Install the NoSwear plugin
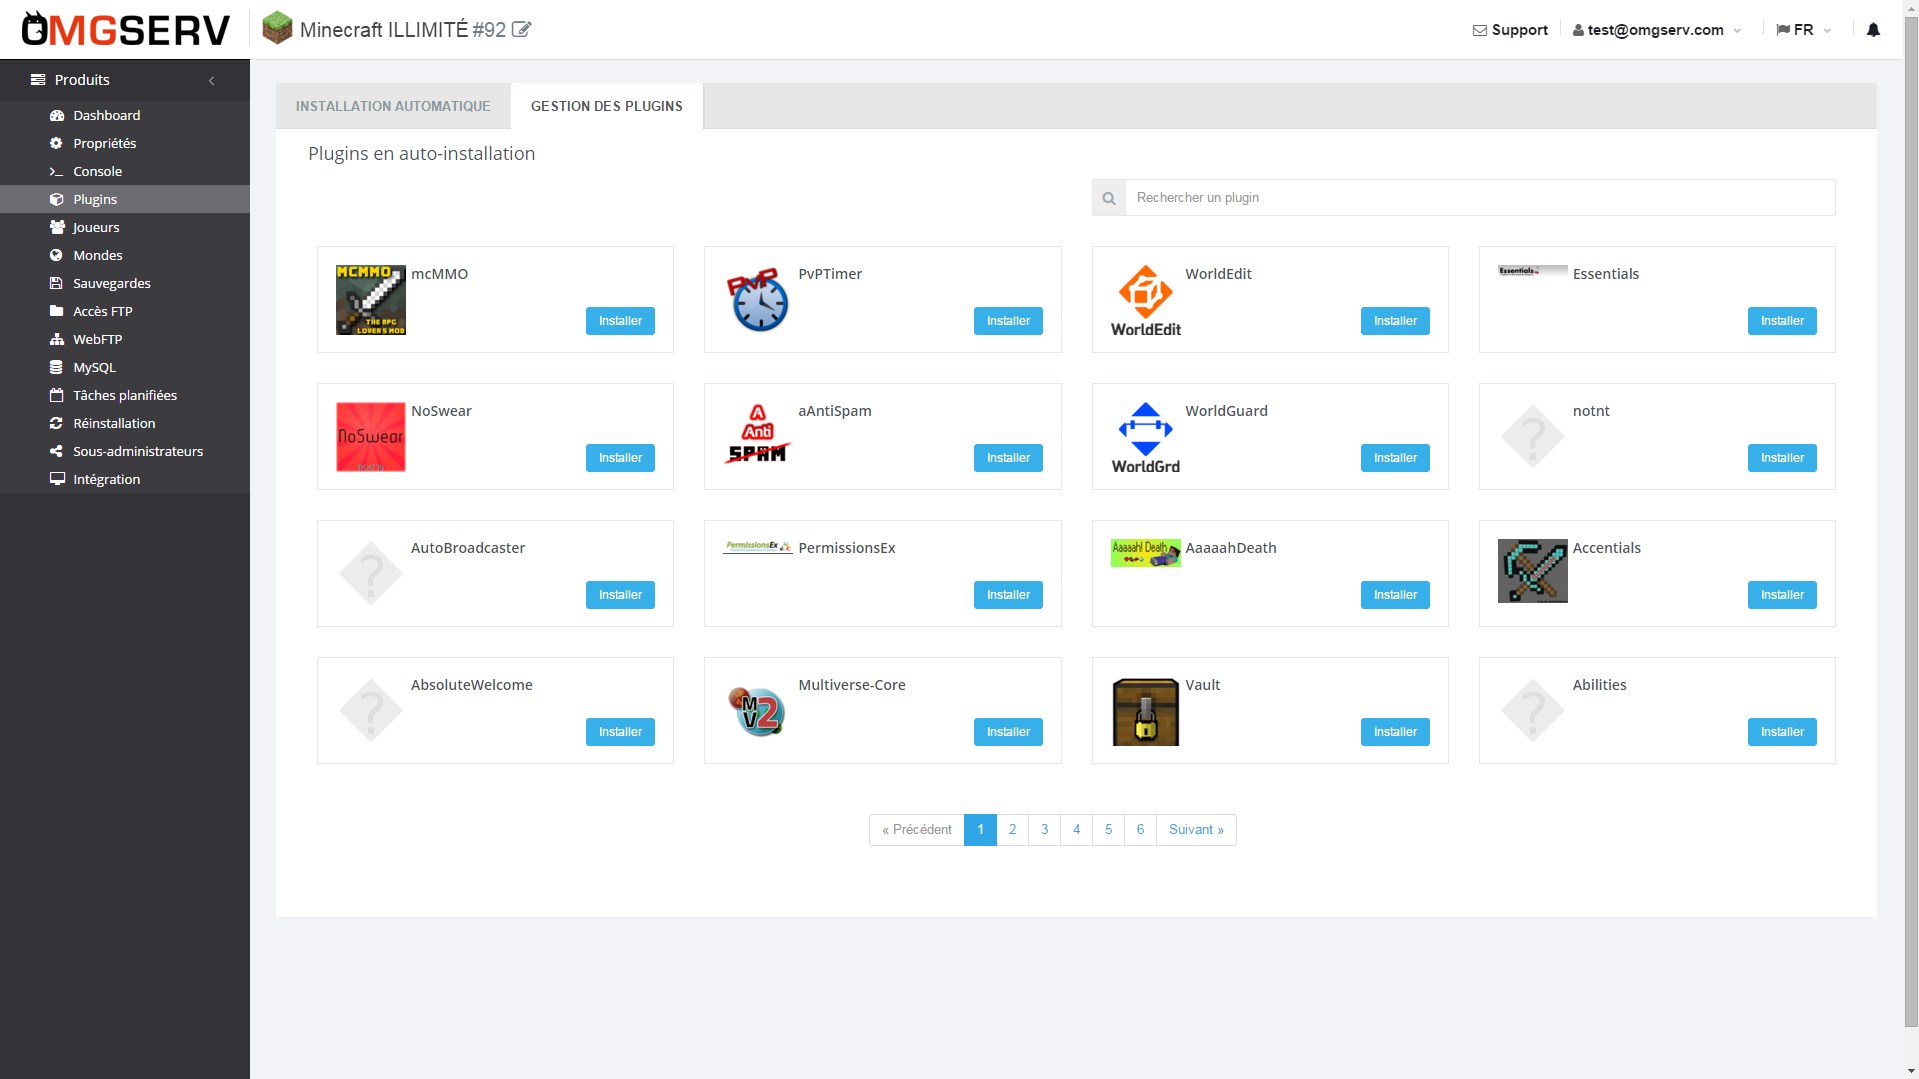Image resolution: width=1919 pixels, height=1079 pixels. point(620,458)
